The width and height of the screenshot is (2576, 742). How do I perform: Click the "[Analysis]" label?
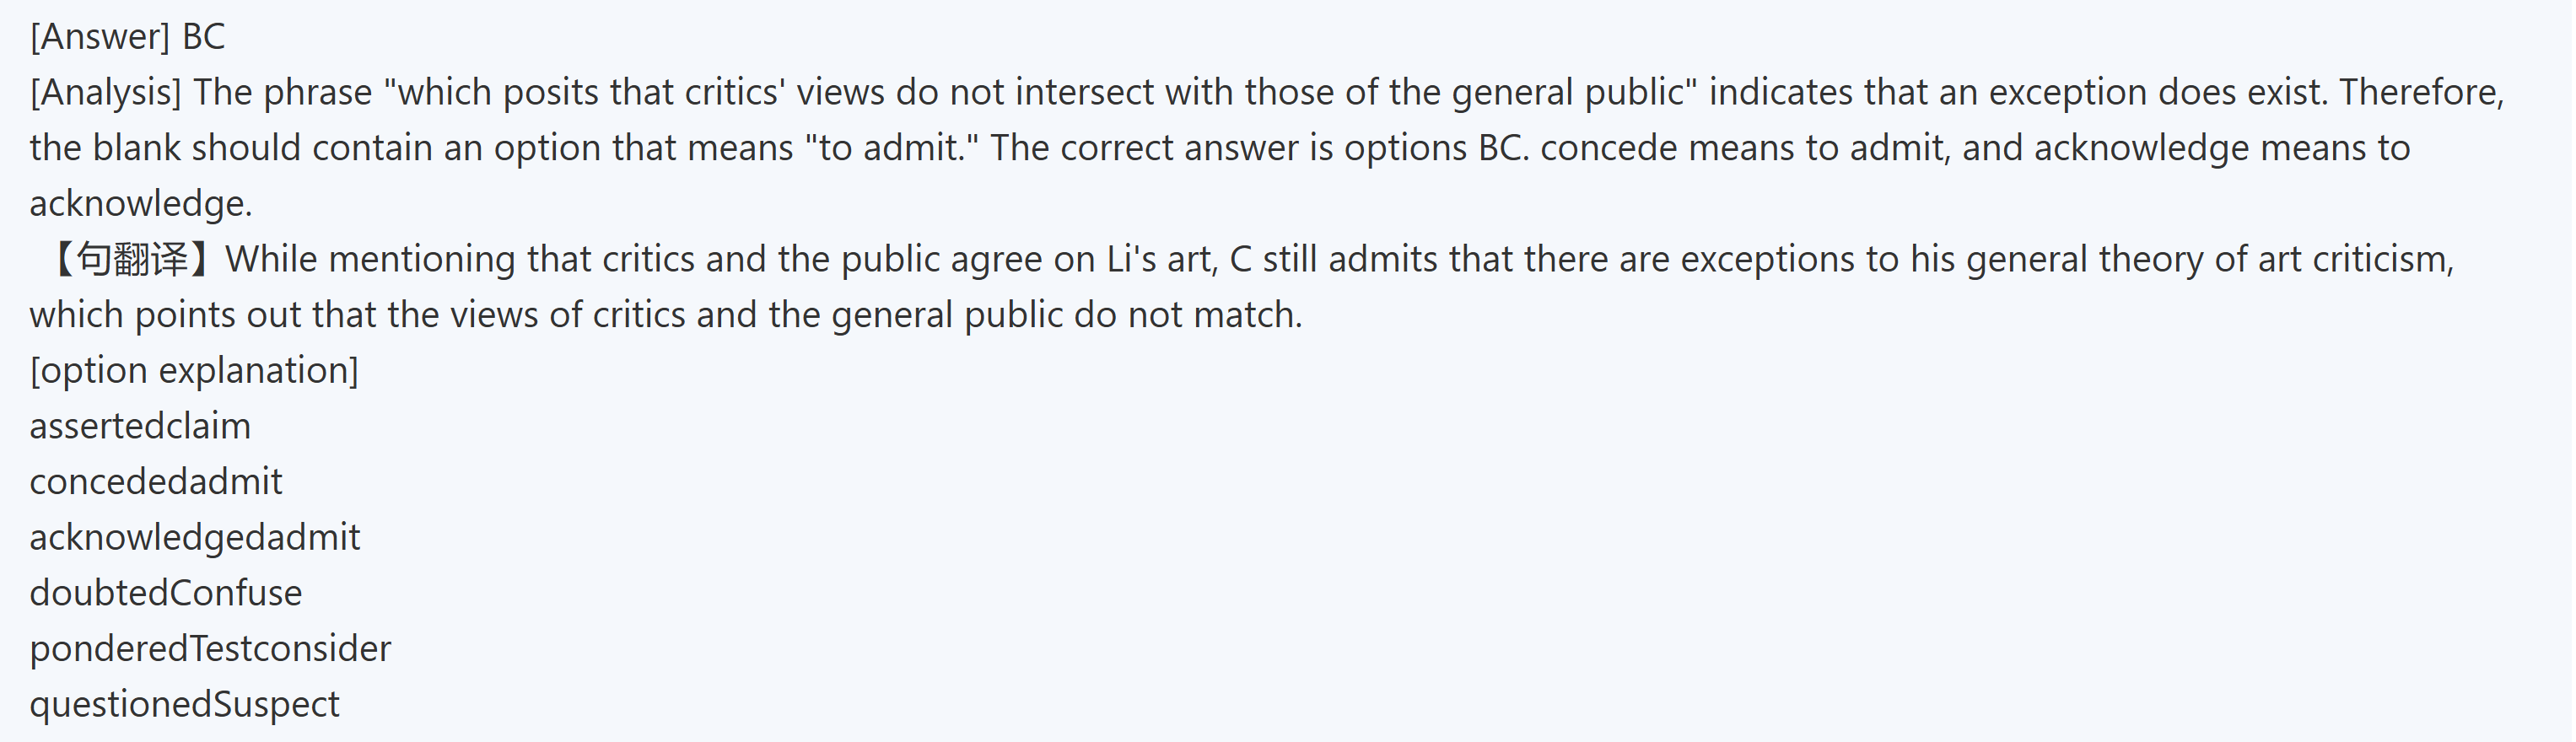pyautogui.click(x=106, y=93)
